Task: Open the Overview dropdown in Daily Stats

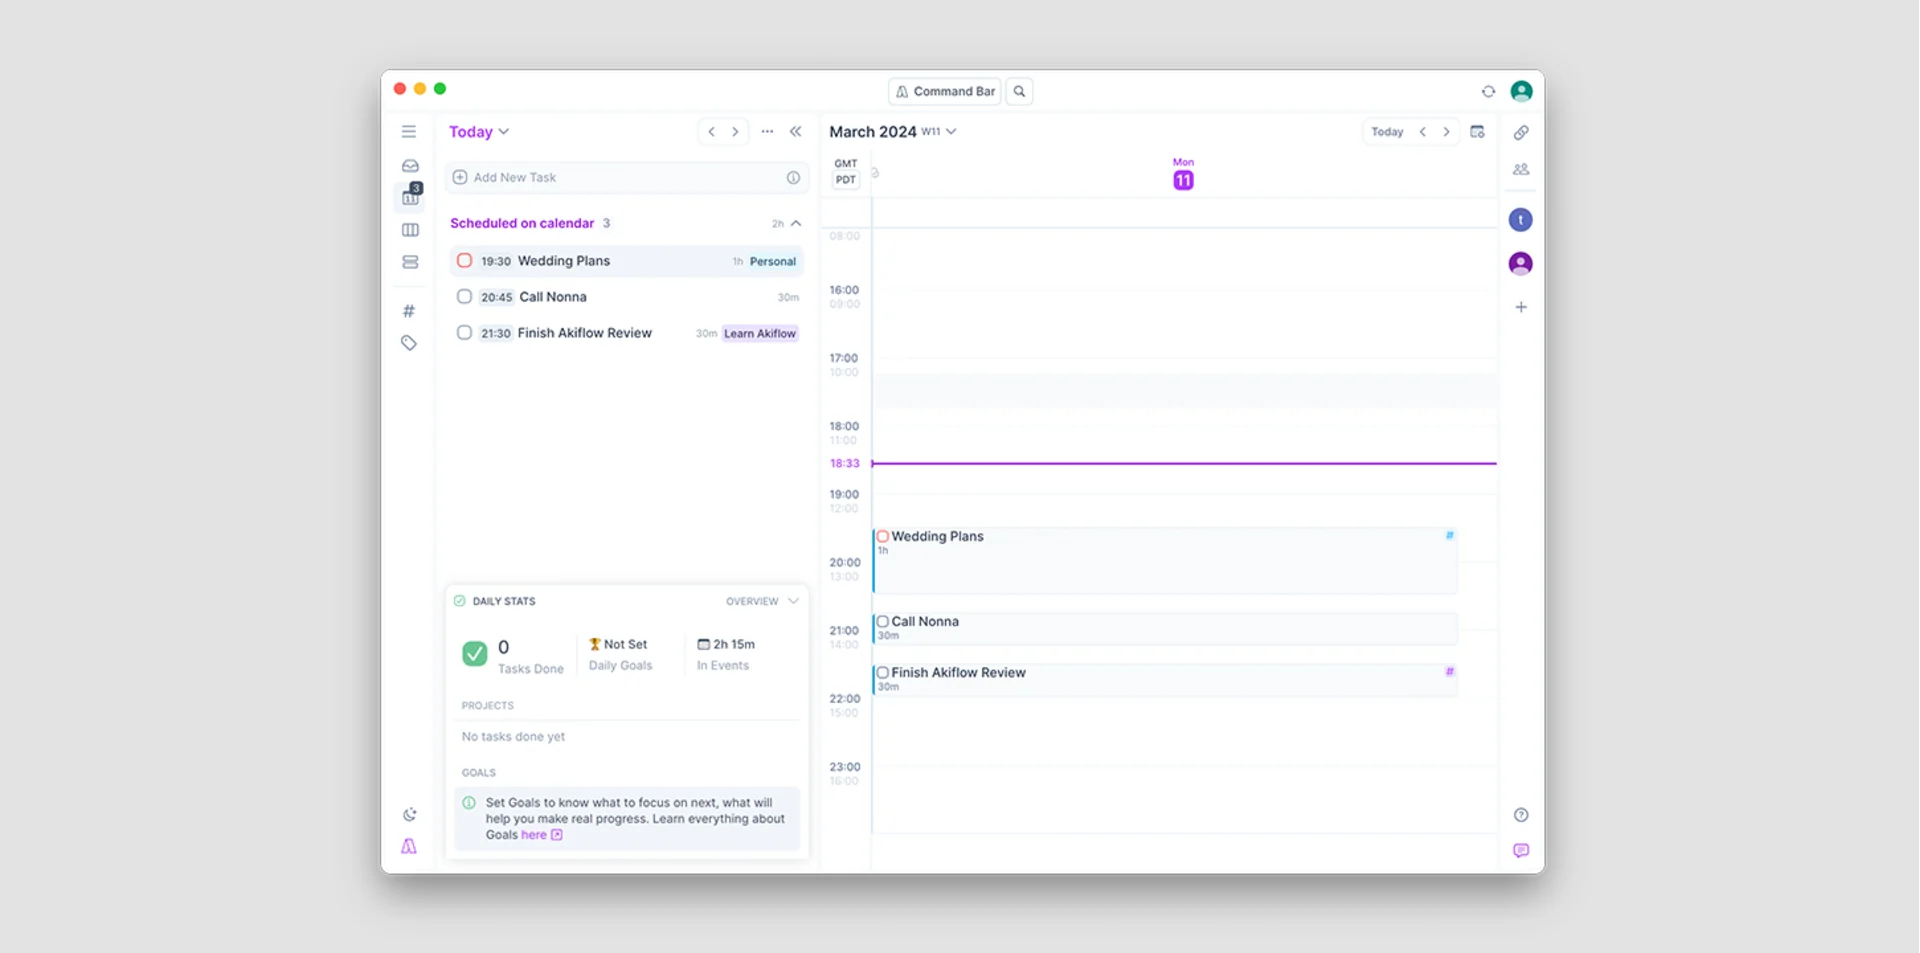Action: pyautogui.click(x=762, y=601)
